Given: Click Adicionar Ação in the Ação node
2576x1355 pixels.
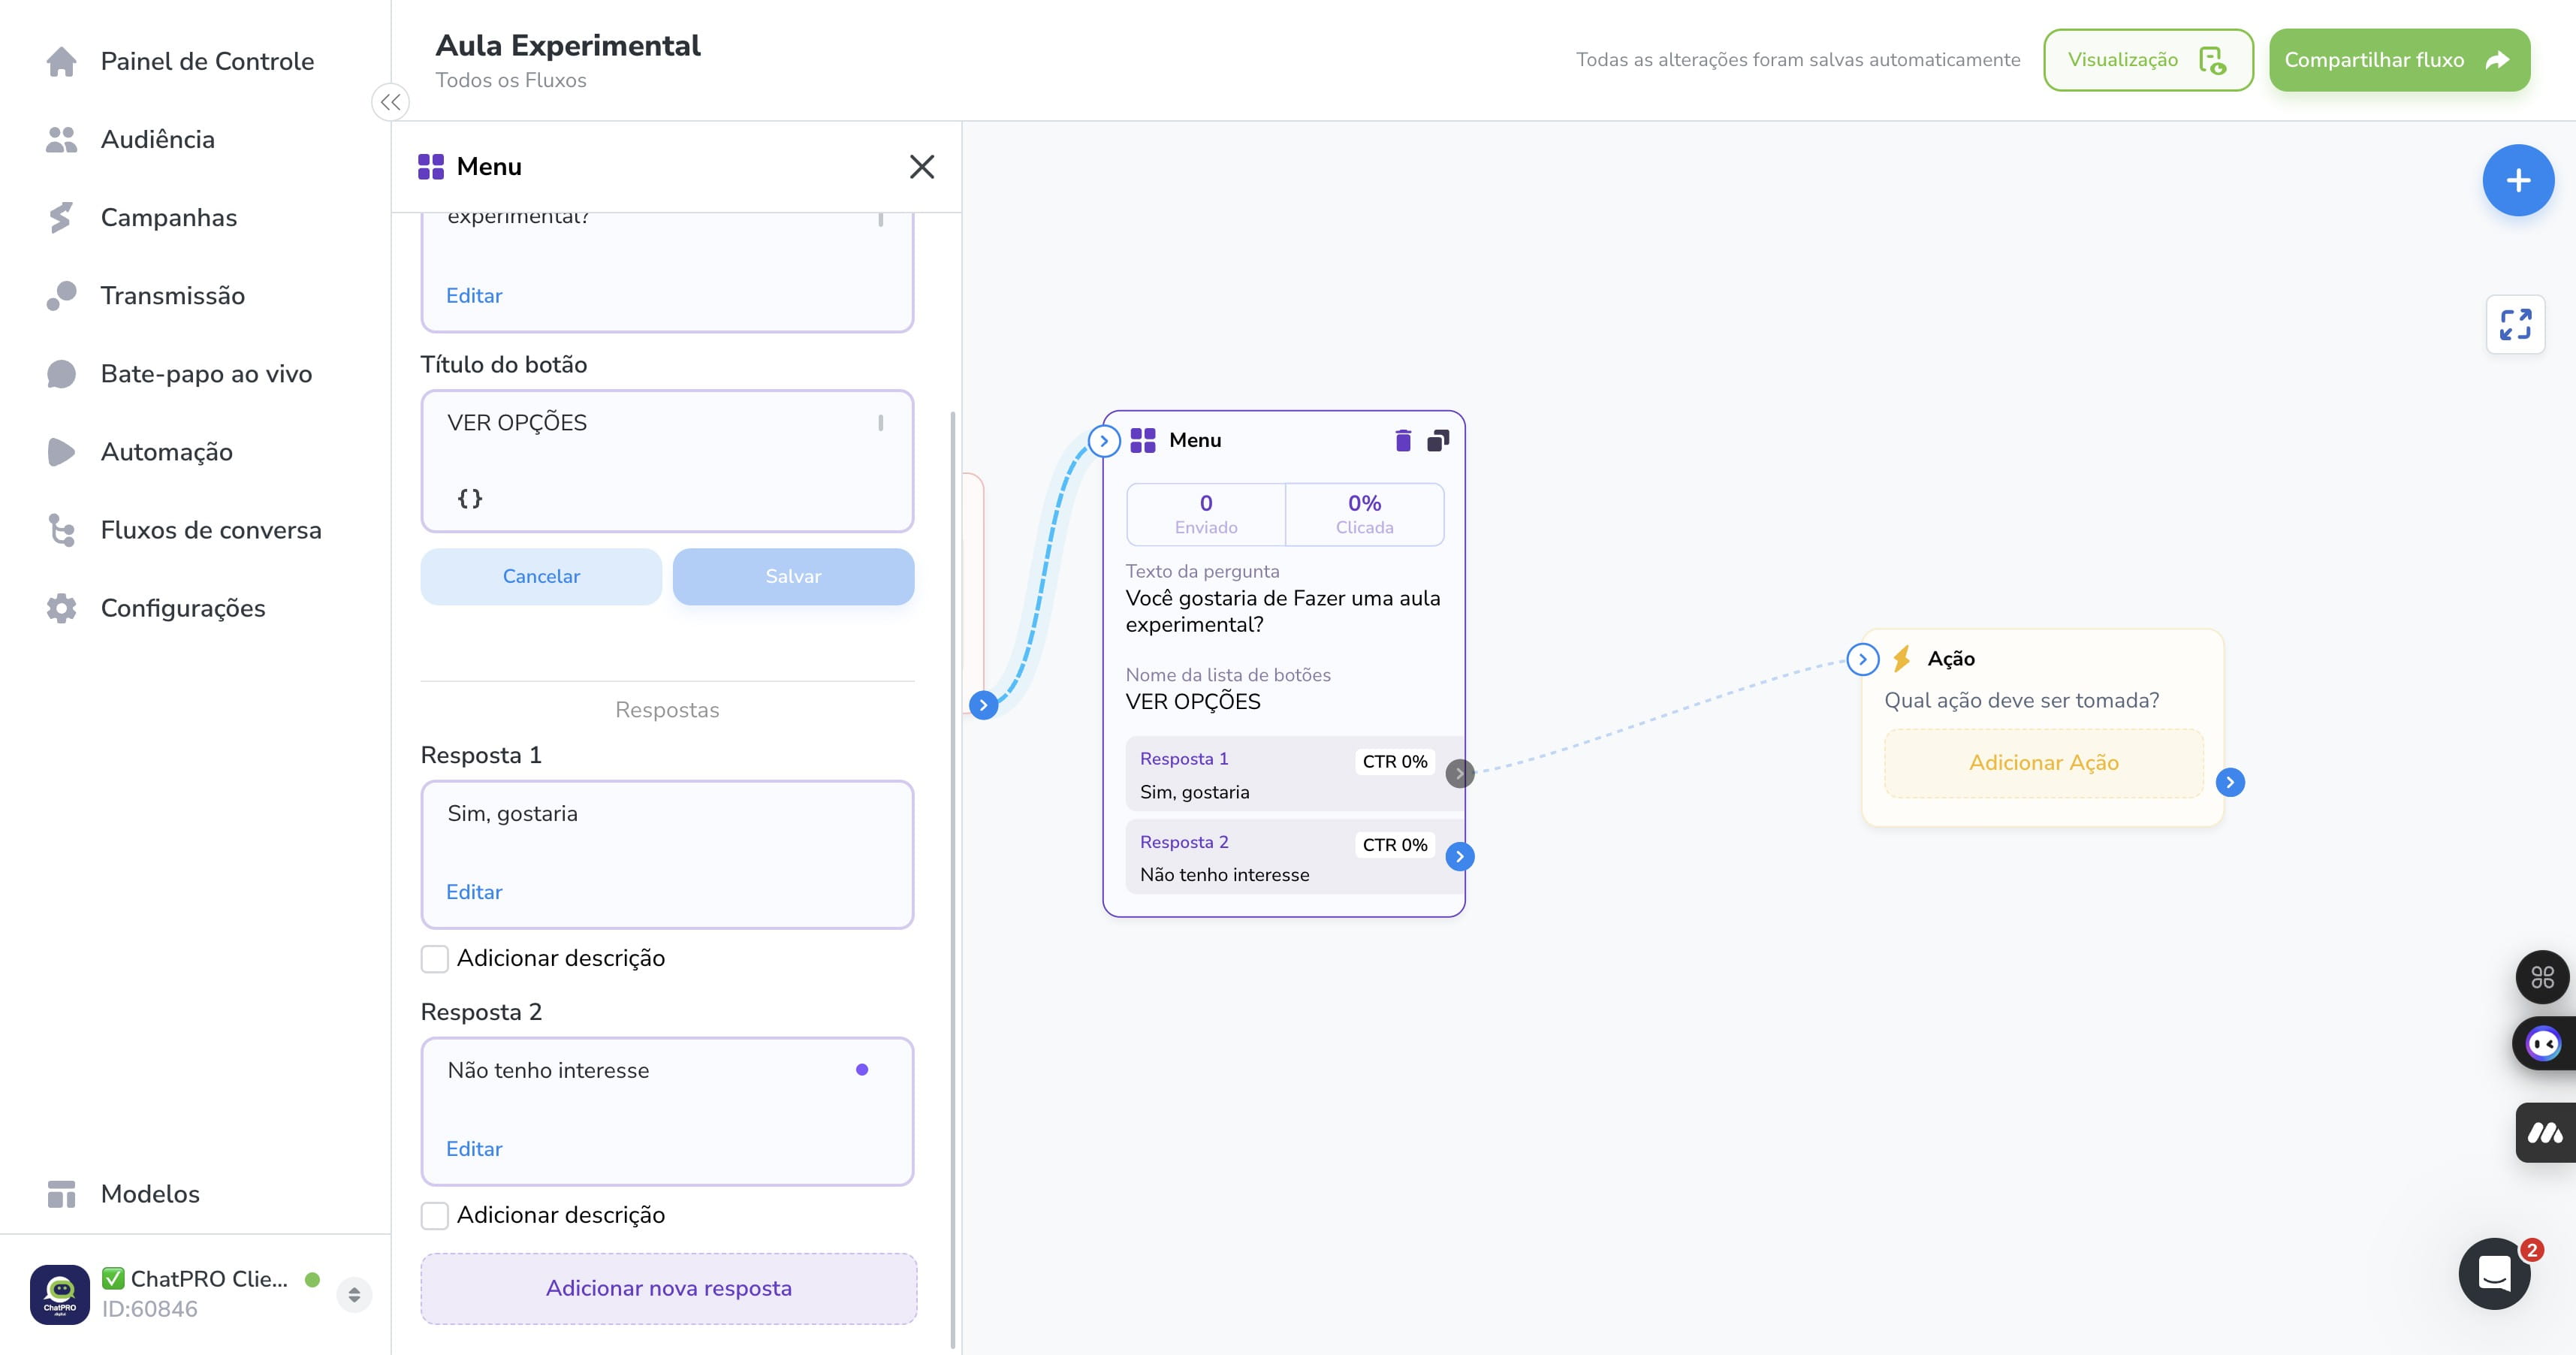Looking at the screenshot, I should click(x=2043, y=763).
